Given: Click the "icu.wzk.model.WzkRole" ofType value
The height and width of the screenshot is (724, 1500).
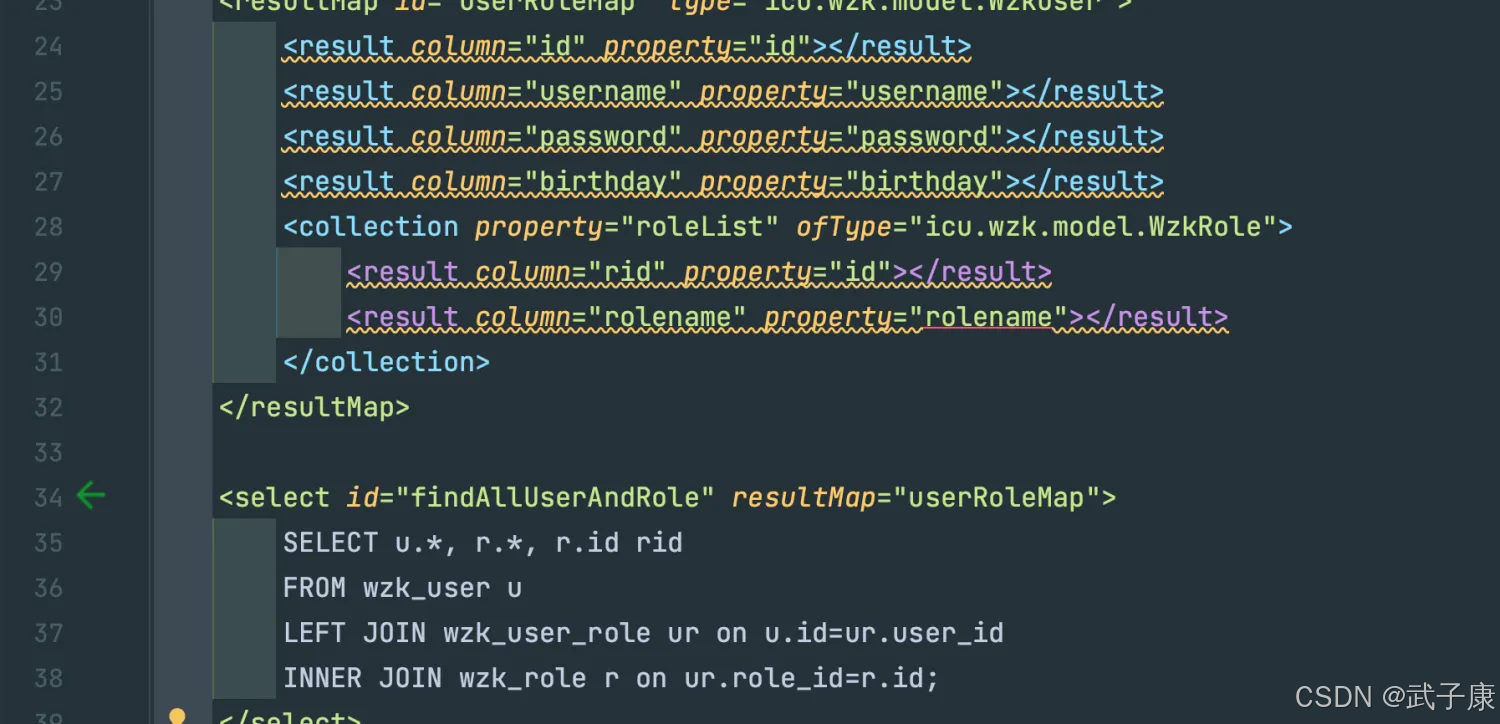Looking at the screenshot, I should 1091,227.
